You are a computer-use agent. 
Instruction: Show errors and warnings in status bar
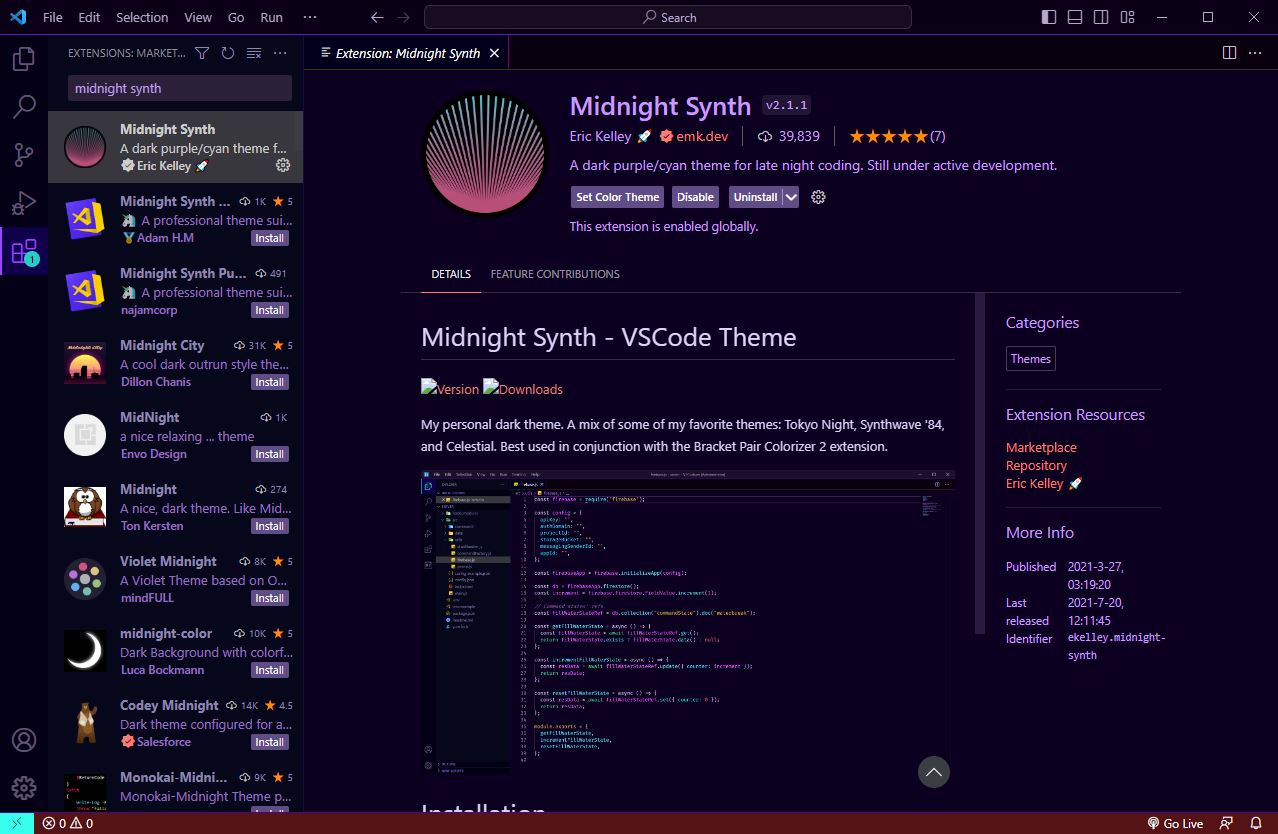tap(68, 824)
